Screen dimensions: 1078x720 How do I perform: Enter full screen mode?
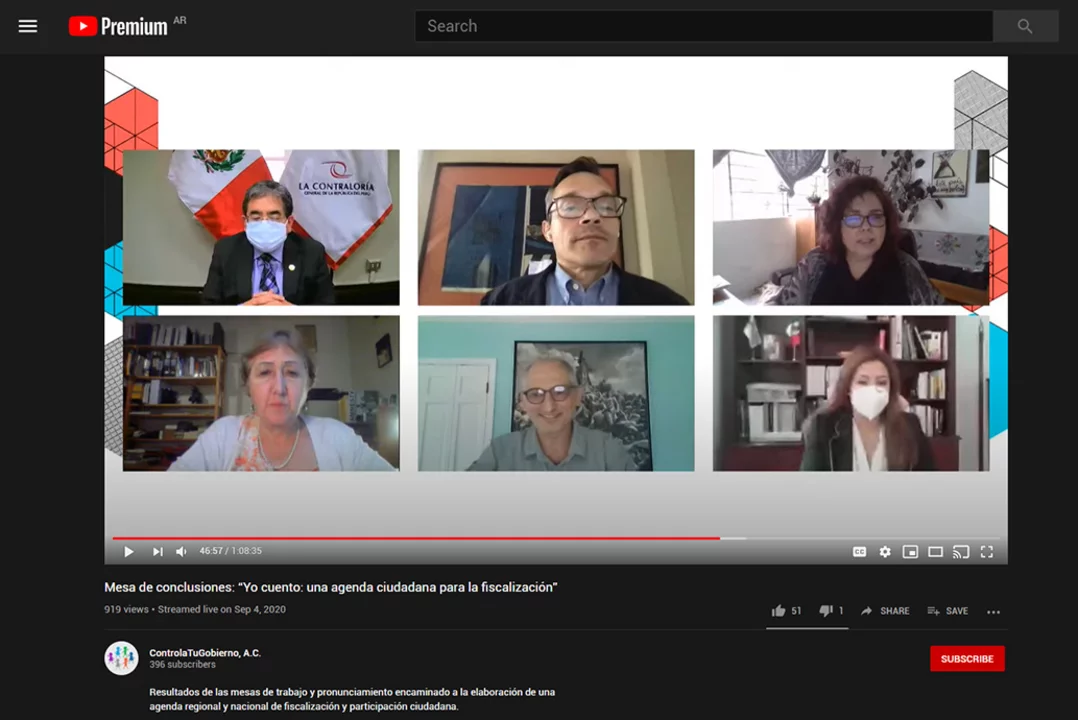coord(987,551)
